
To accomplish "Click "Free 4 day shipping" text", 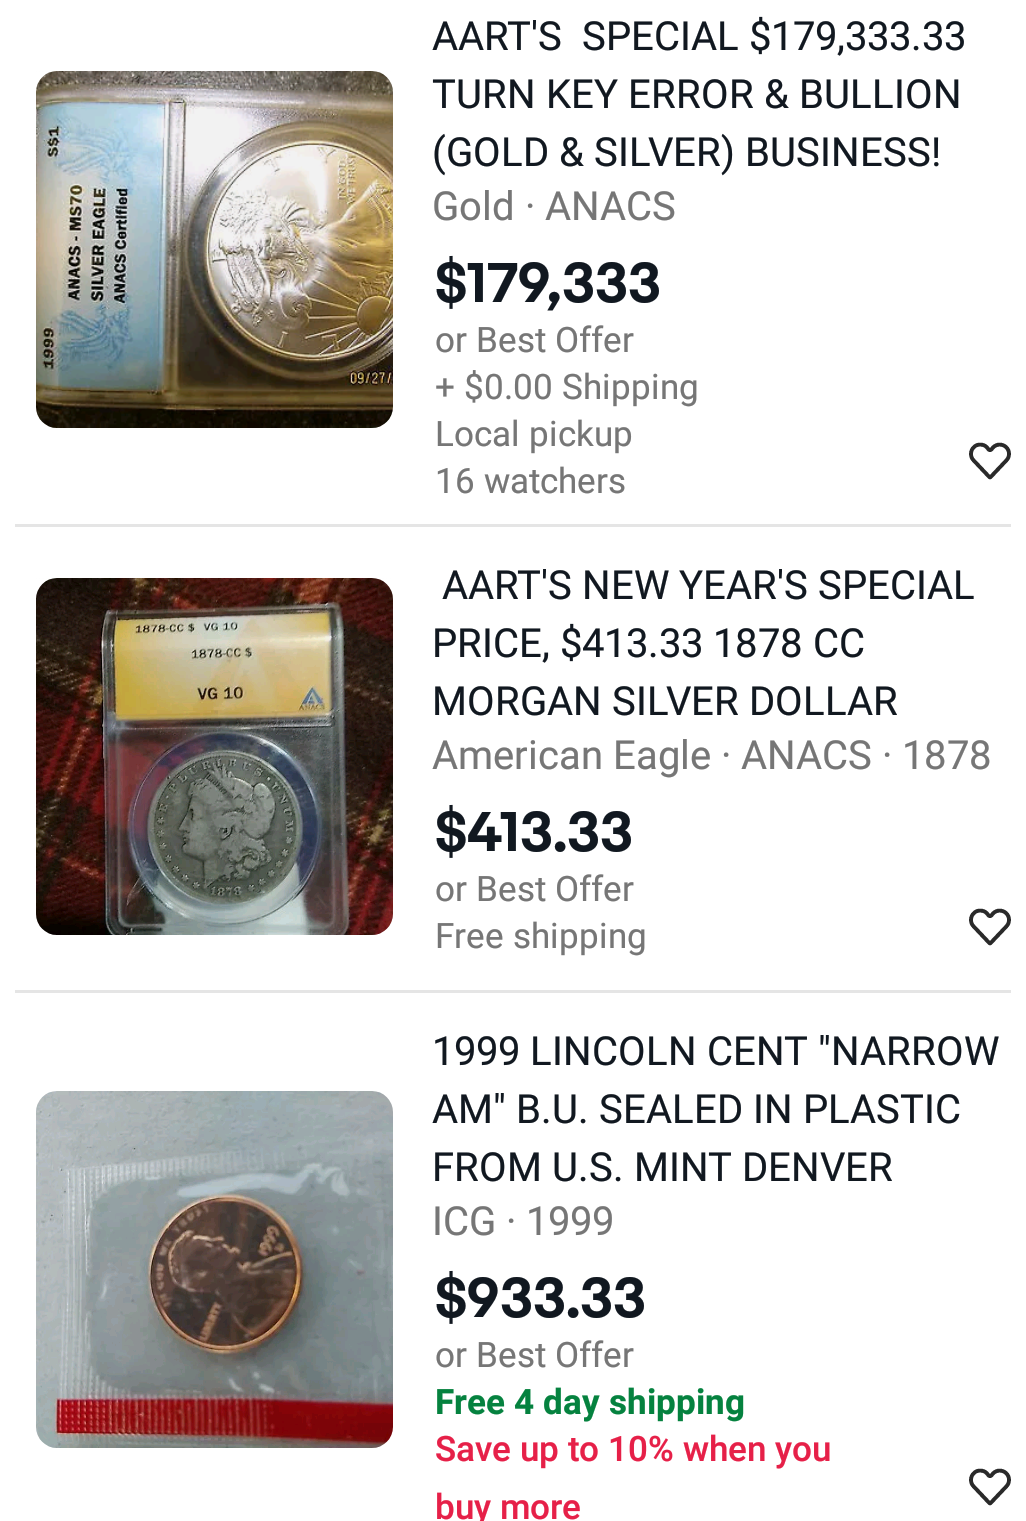I will click(589, 1402).
